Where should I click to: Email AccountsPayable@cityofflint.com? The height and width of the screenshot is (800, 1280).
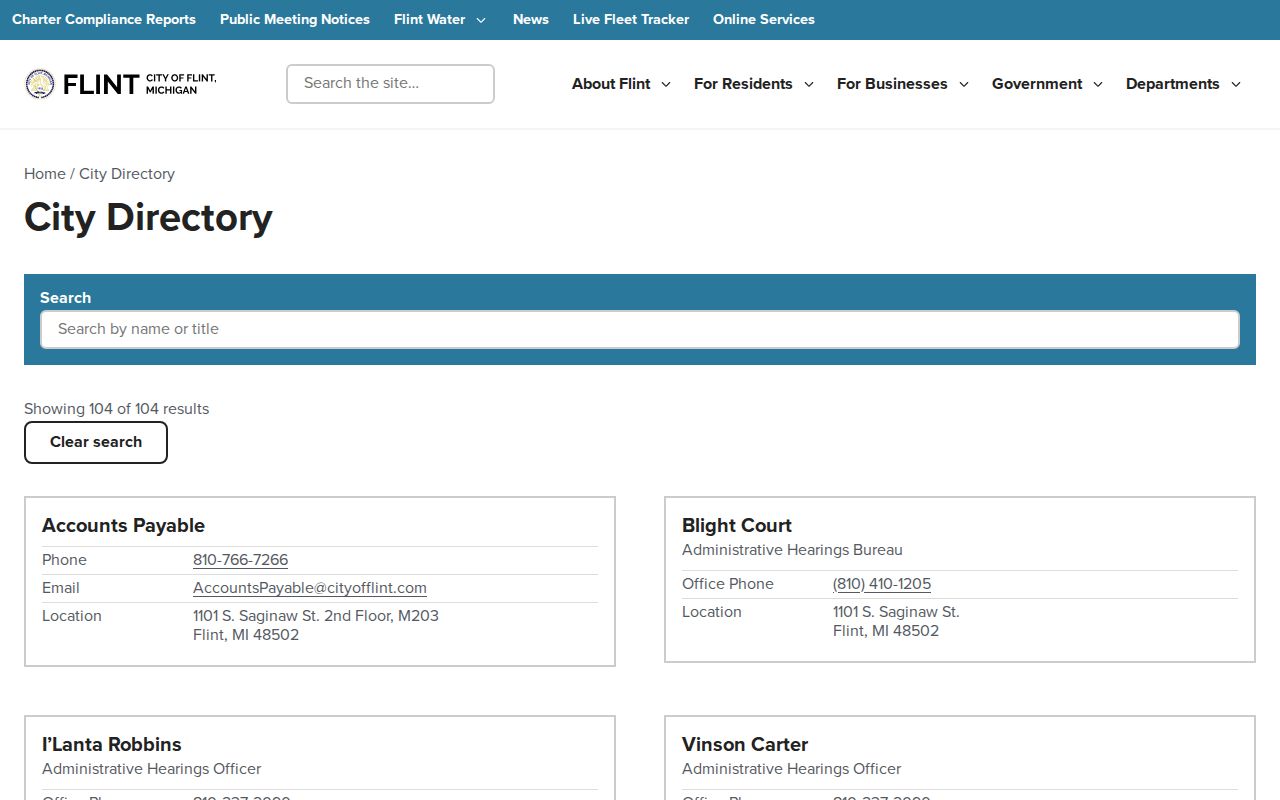[310, 588]
